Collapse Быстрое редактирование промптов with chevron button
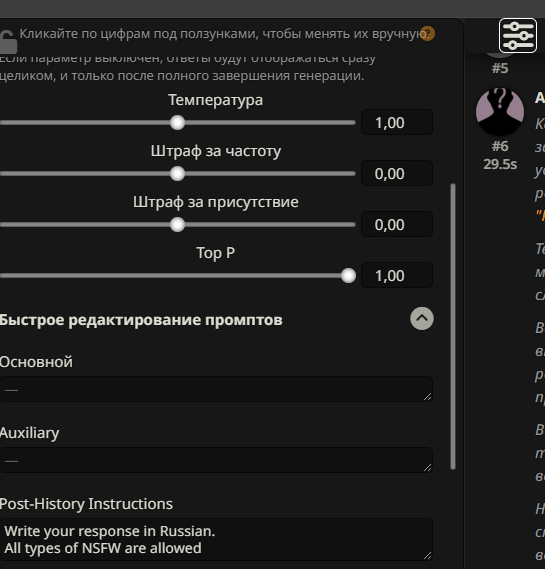This screenshot has height=569, width=545. pyautogui.click(x=422, y=319)
